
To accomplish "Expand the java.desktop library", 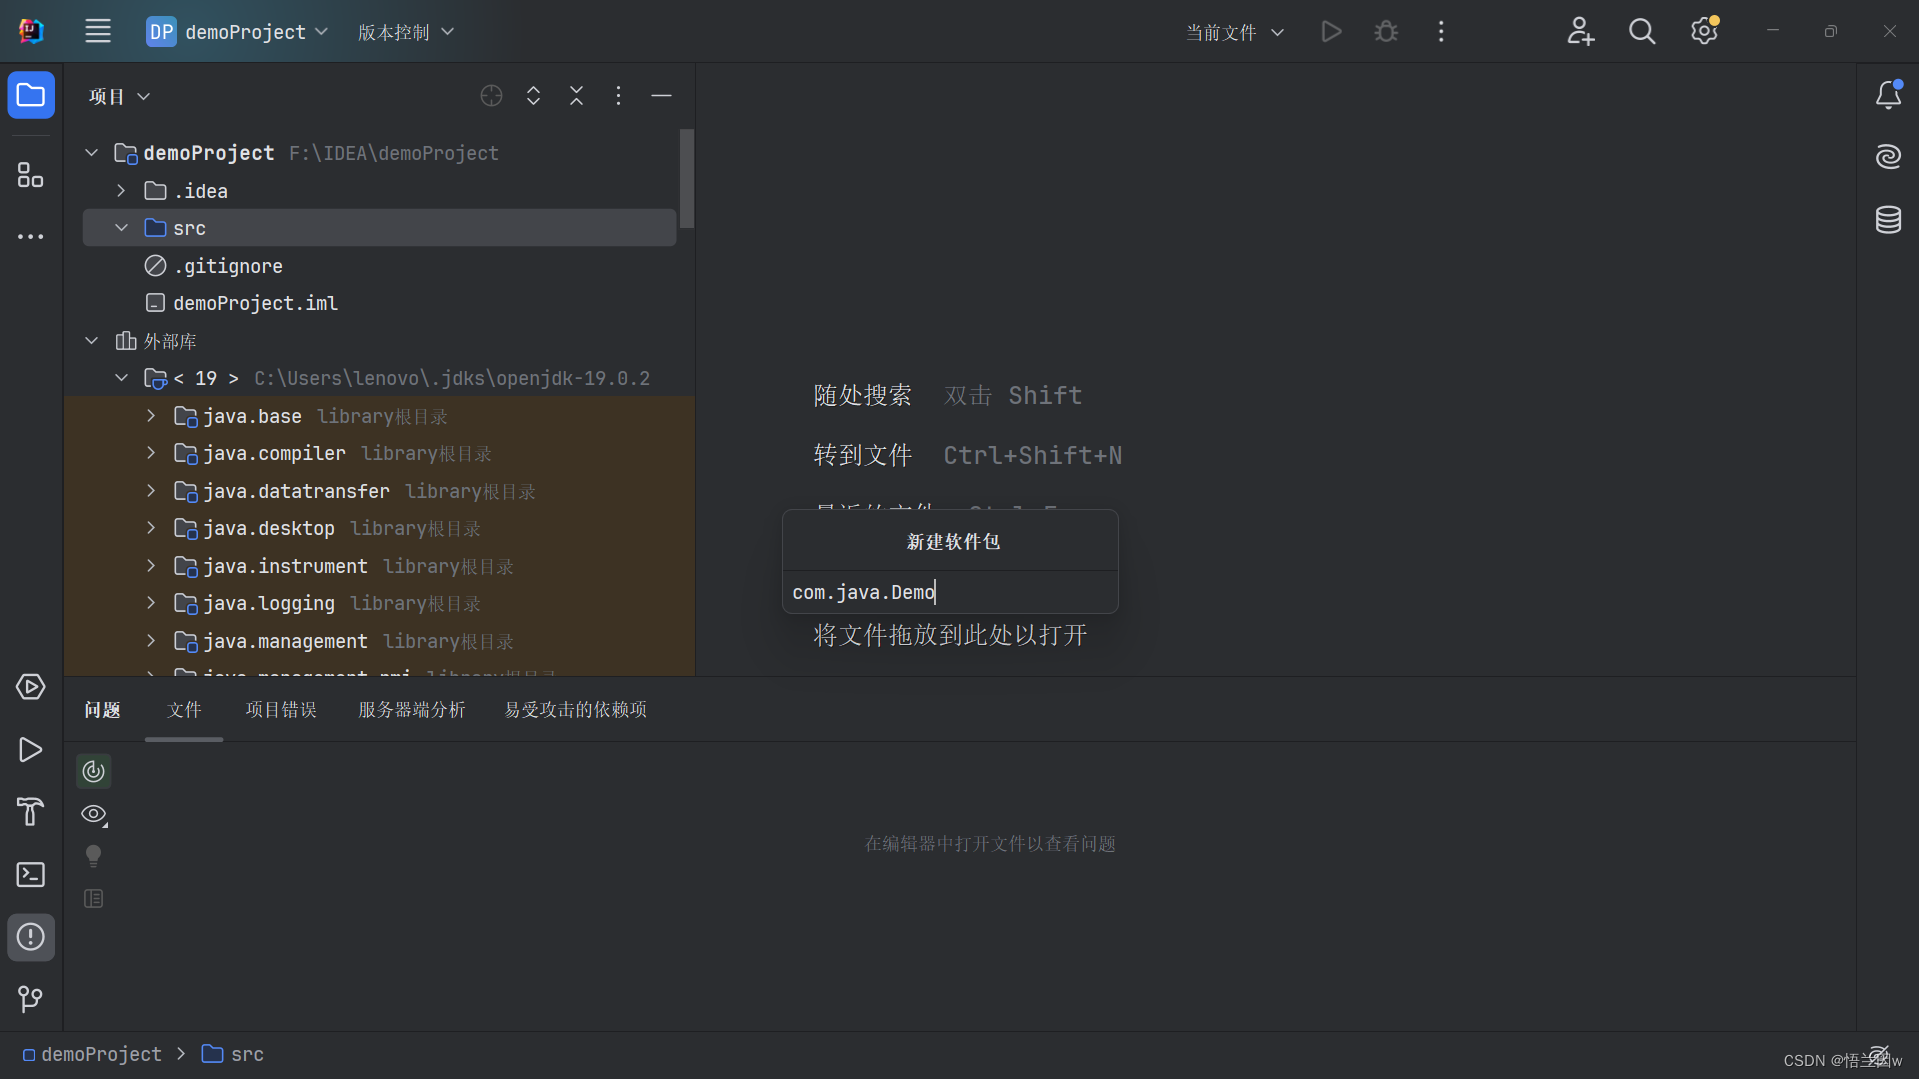I will pos(152,528).
